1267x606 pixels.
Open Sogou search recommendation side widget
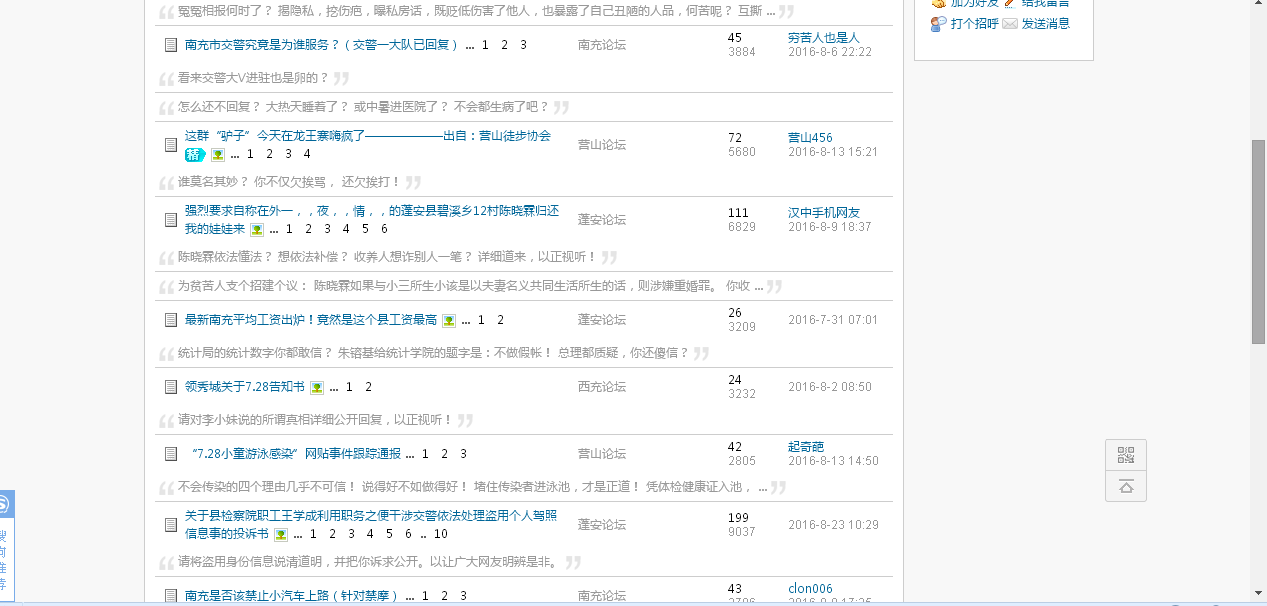(x=5, y=545)
